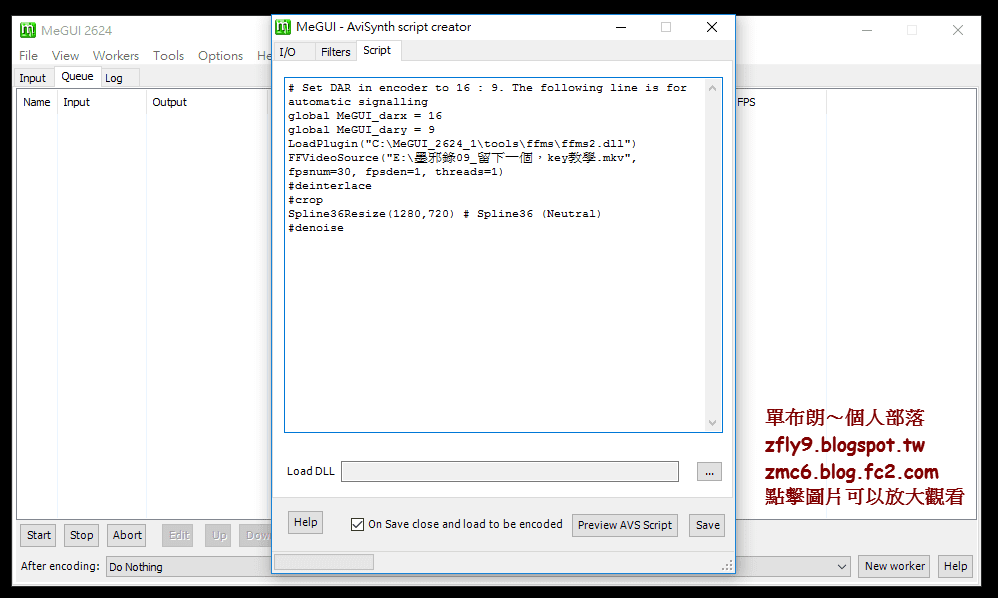
Task: Click the Preview AVS Script button
Action: tap(624, 525)
